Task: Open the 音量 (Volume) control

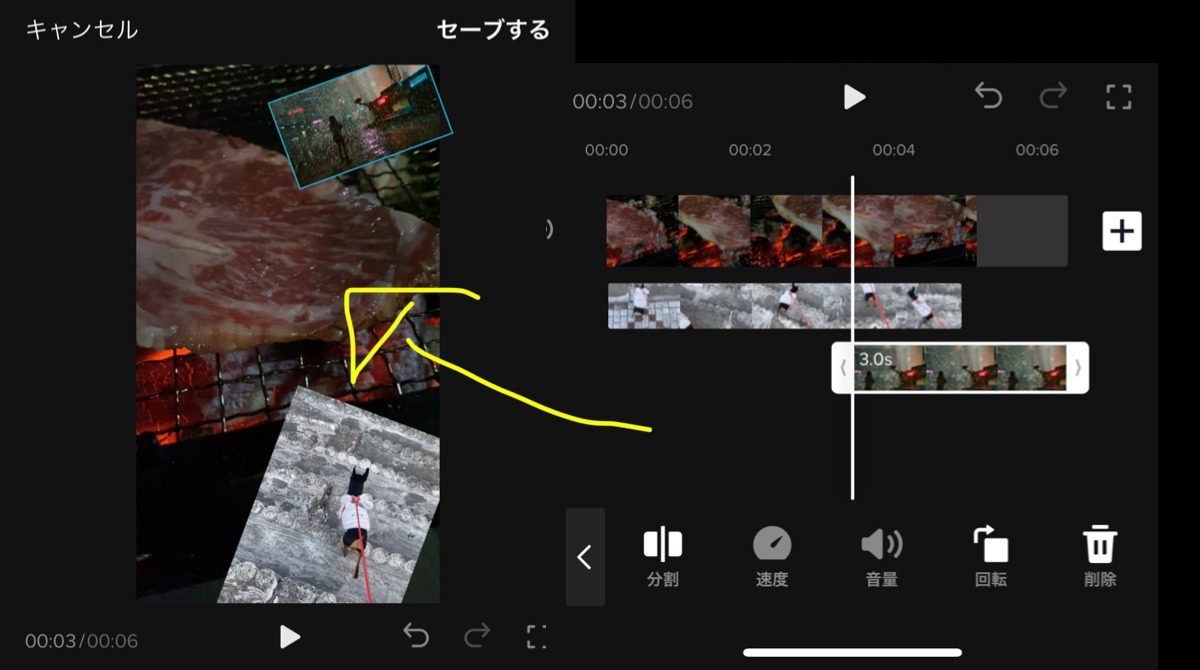Action: click(880, 555)
